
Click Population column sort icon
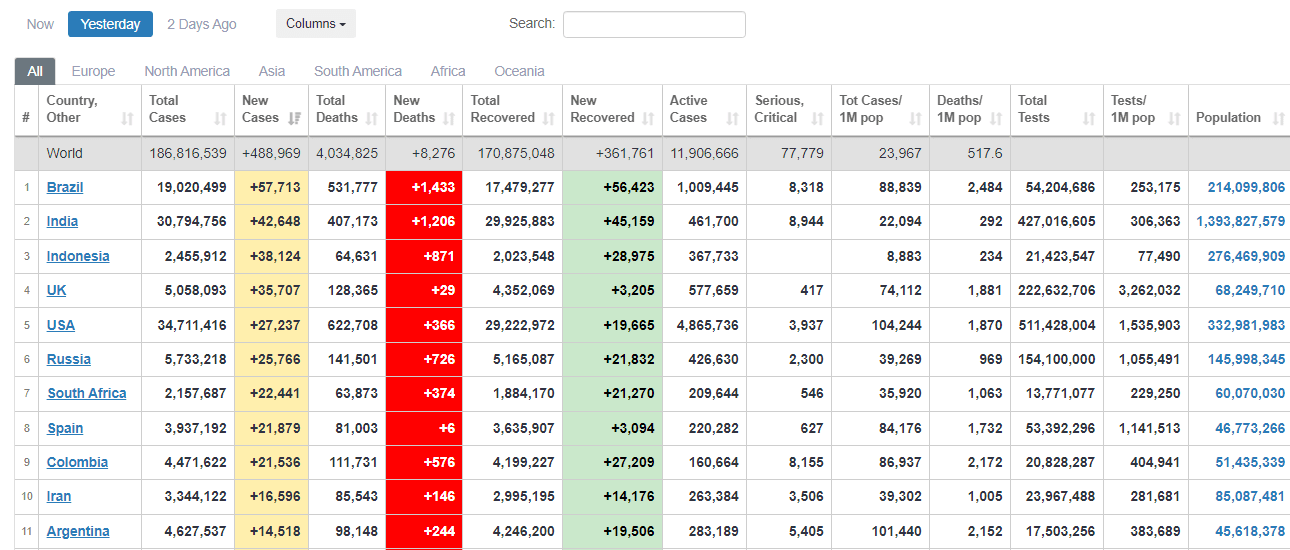tap(1278, 119)
